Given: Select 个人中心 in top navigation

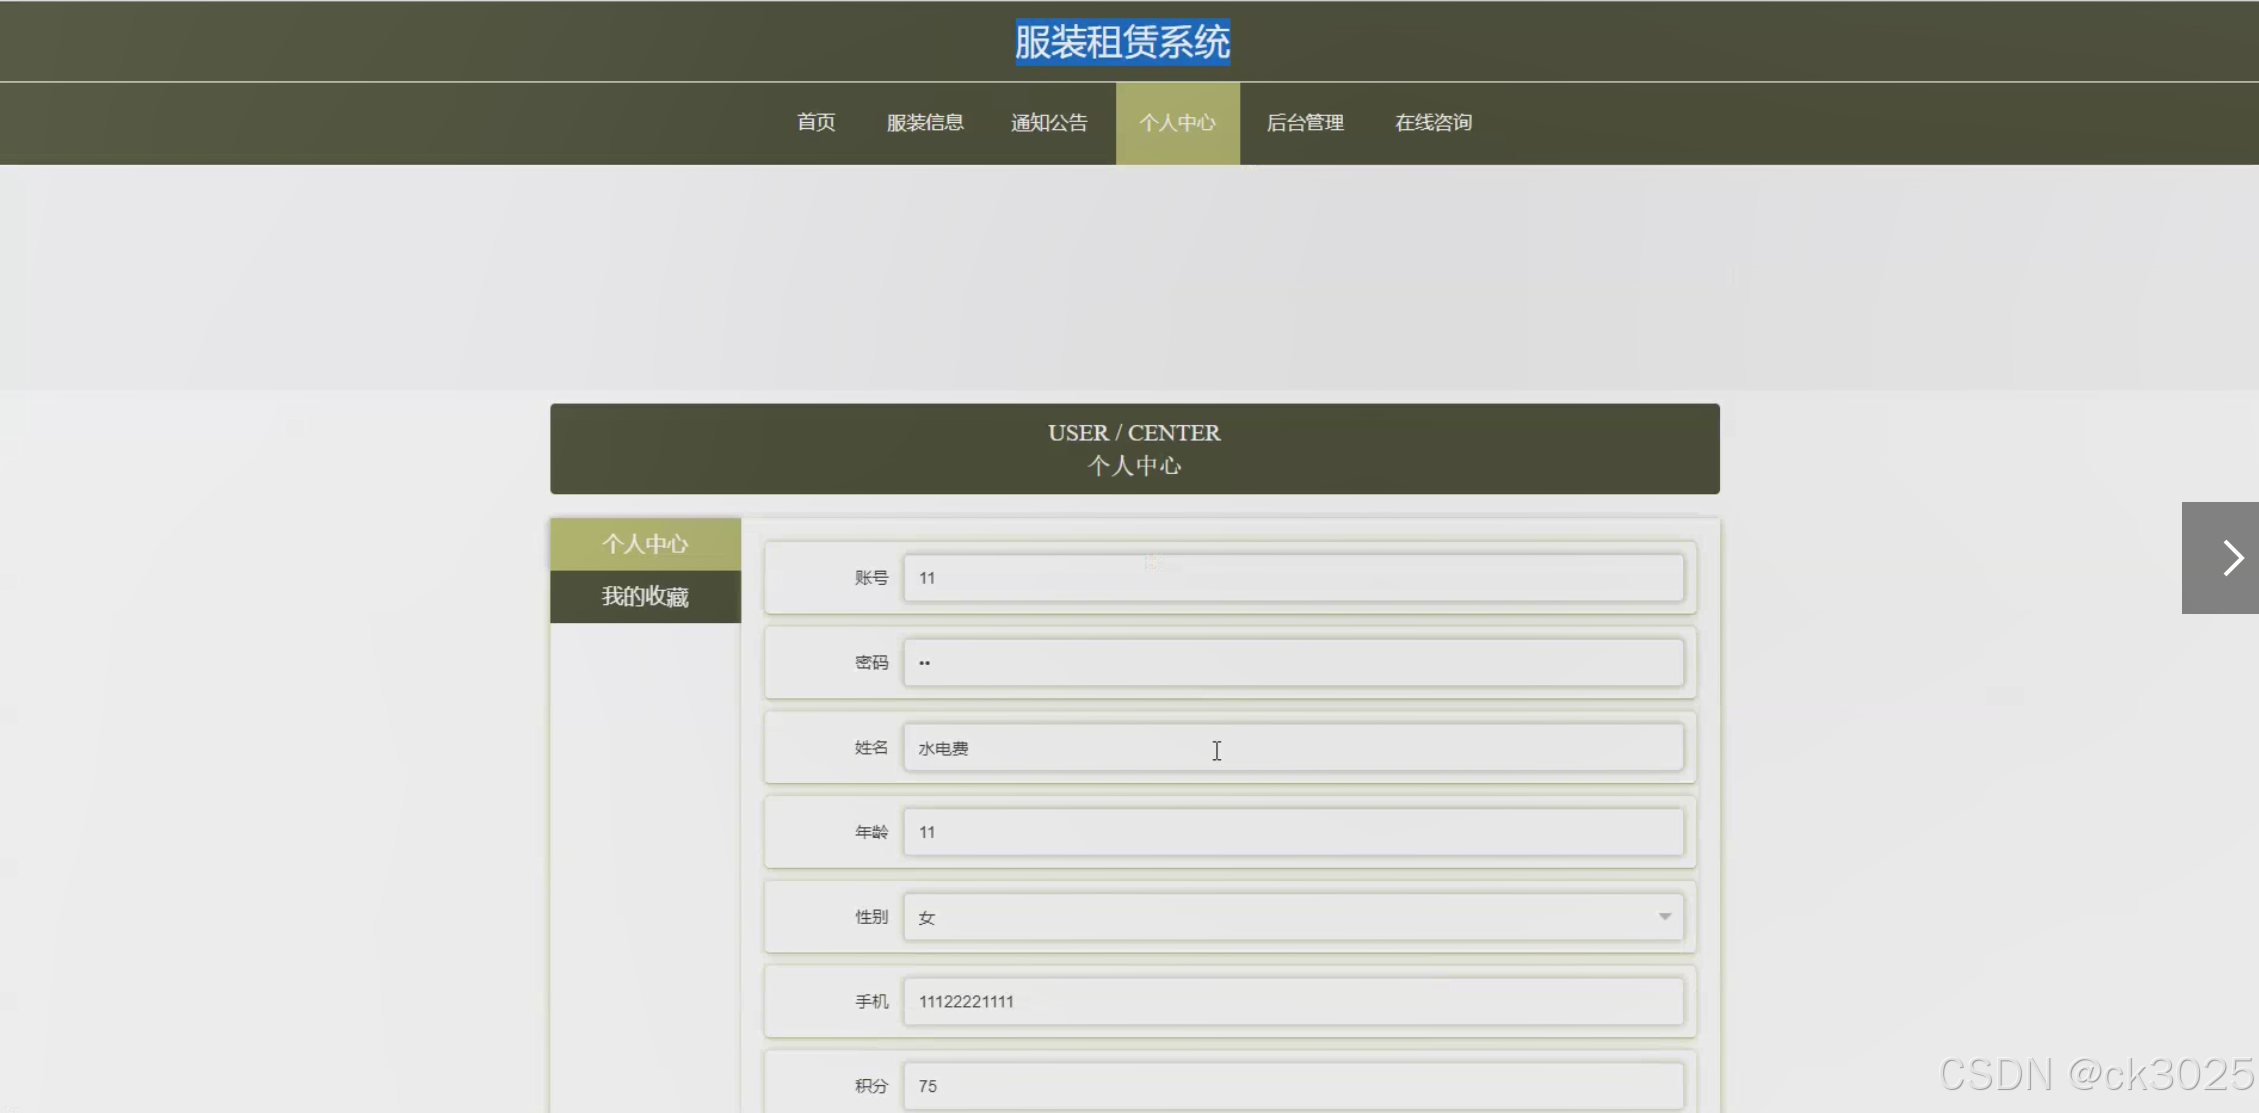Looking at the screenshot, I should coord(1177,123).
